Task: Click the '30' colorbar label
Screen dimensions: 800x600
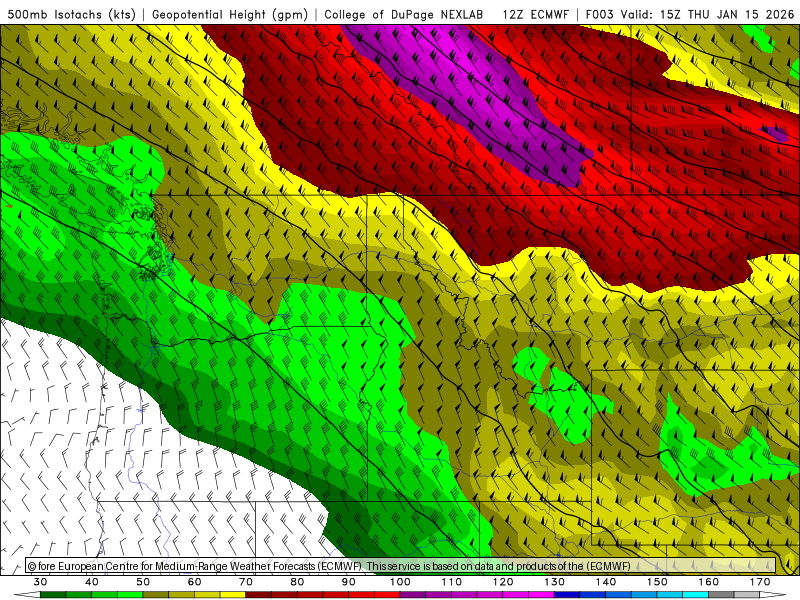Action: point(40,582)
